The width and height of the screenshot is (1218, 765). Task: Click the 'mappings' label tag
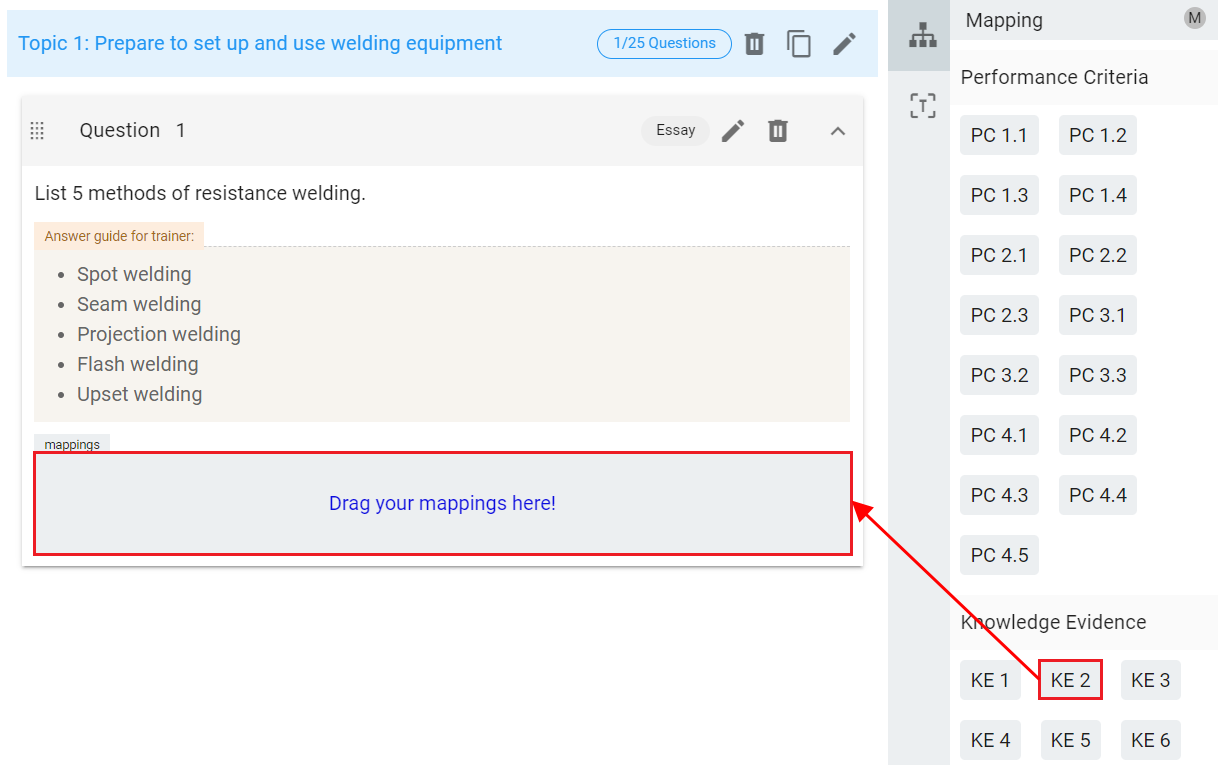point(72,444)
